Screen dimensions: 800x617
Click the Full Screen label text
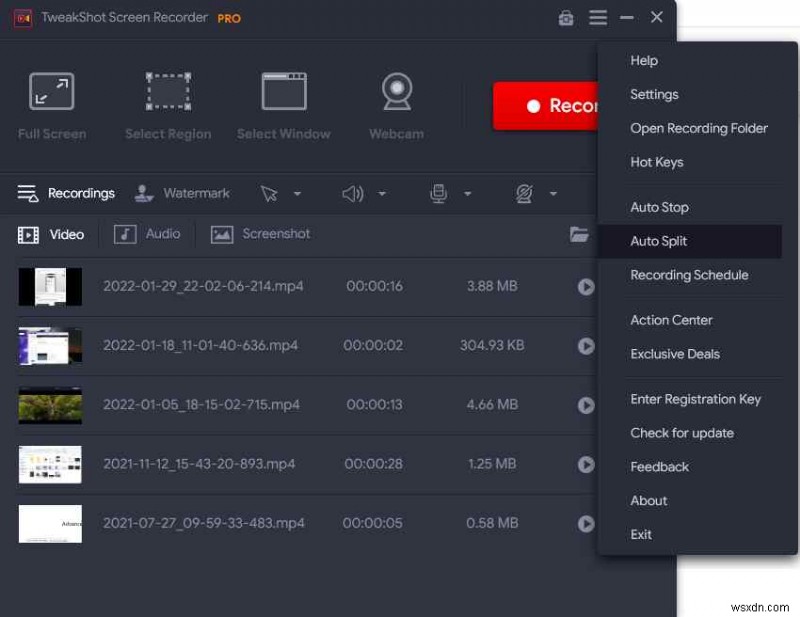click(x=52, y=134)
